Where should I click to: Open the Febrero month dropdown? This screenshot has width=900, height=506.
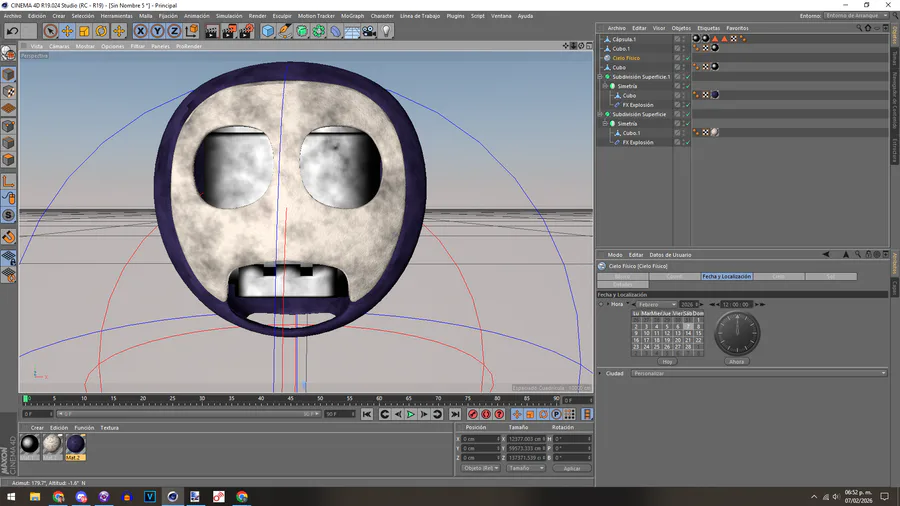coord(657,304)
